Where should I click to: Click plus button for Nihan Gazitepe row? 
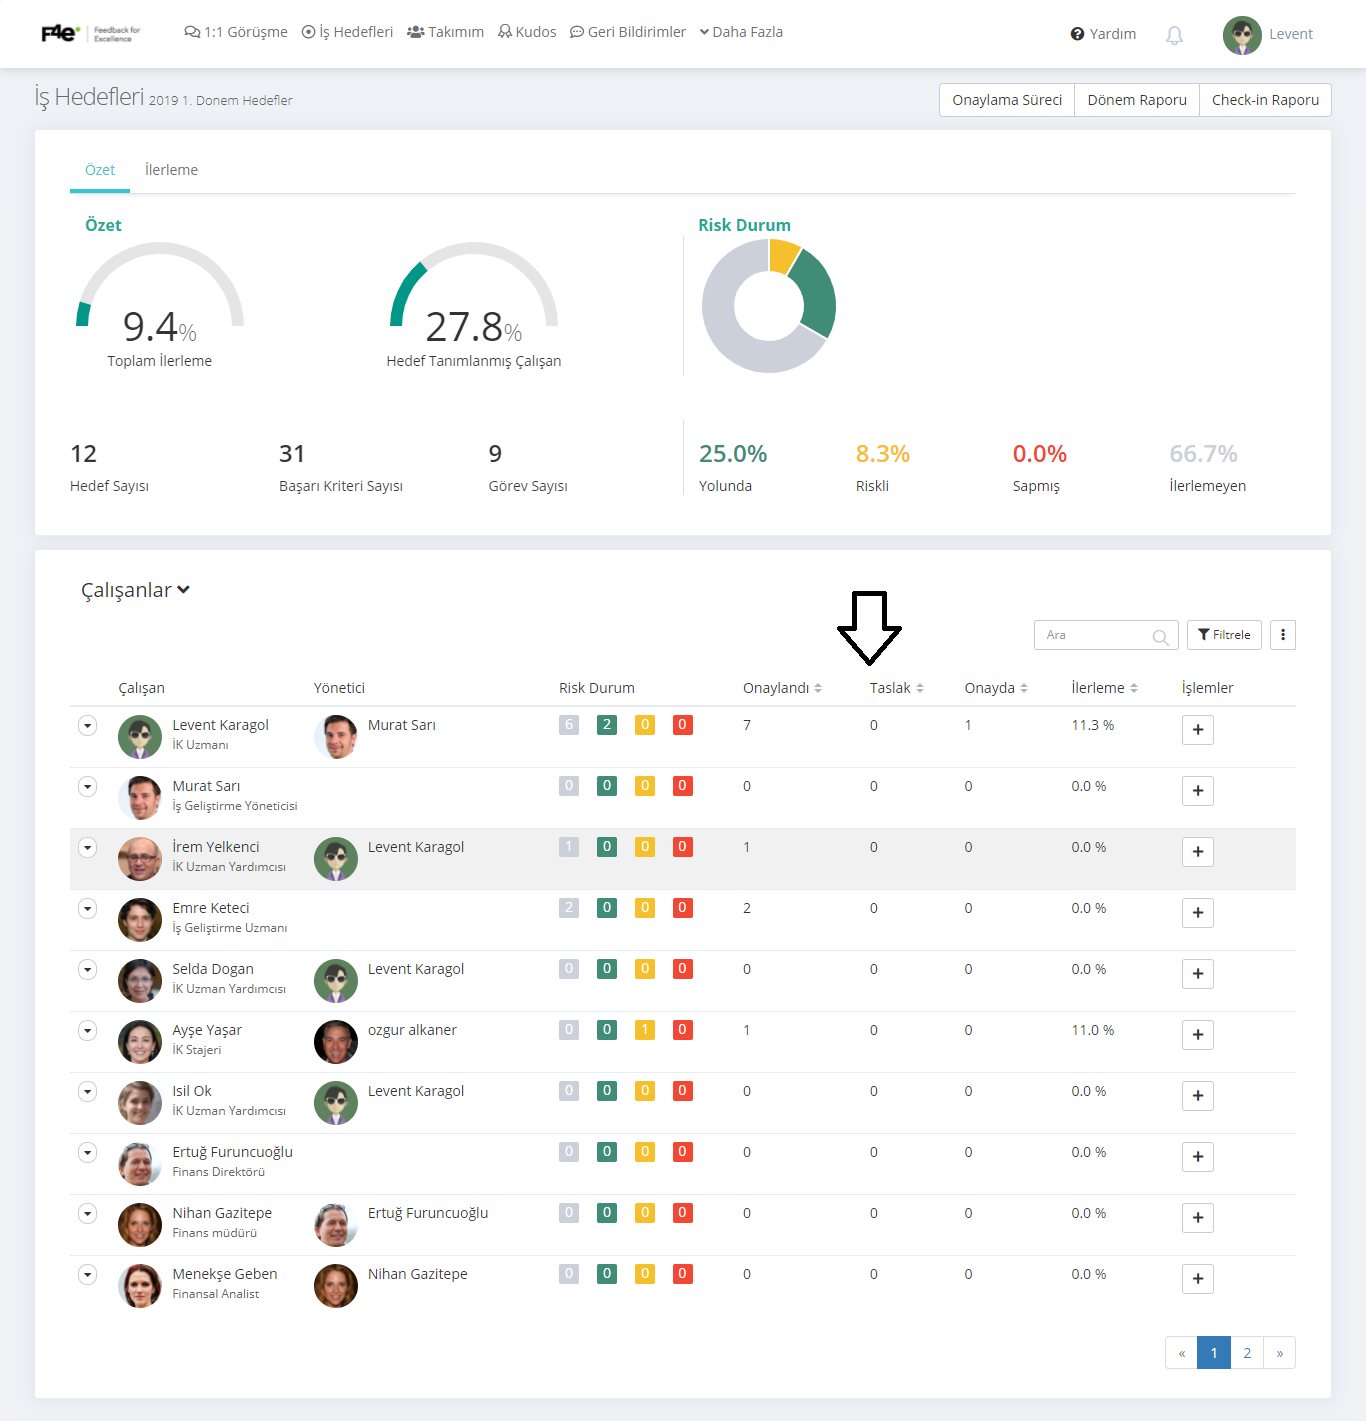click(x=1198, y=1218)
